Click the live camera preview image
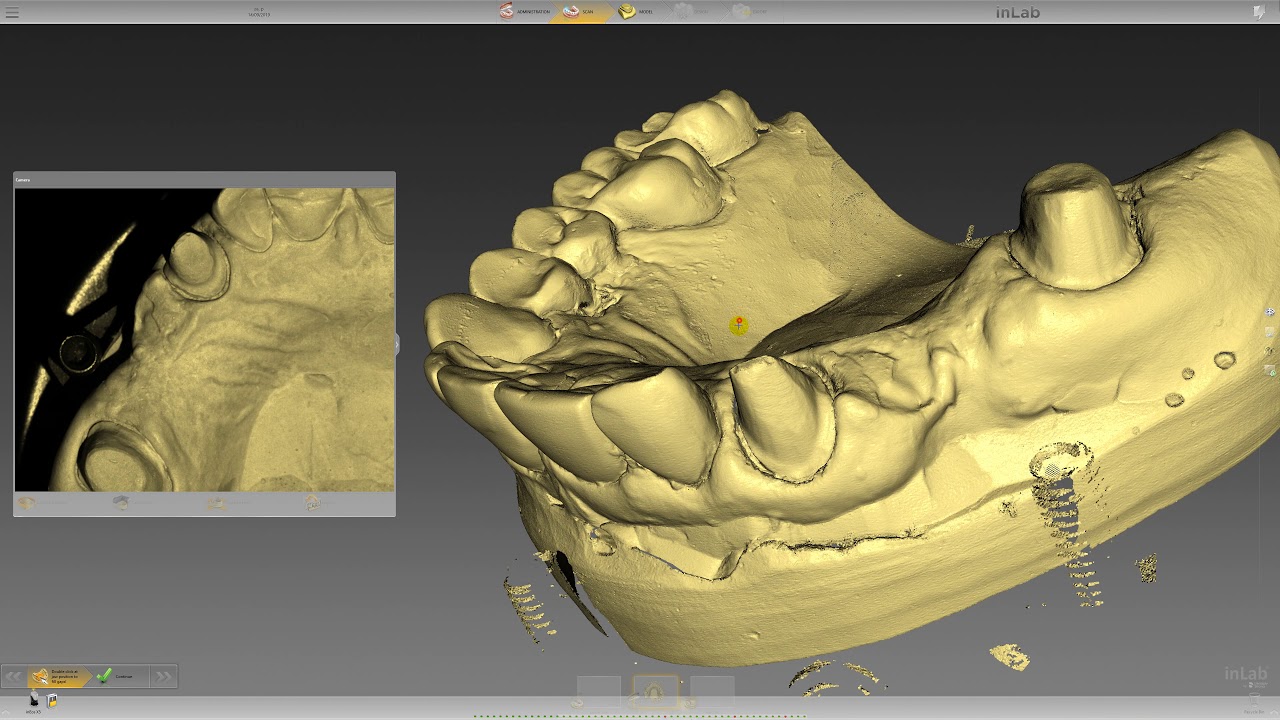This screenshot has width=1280, height=720. [205, 340]
